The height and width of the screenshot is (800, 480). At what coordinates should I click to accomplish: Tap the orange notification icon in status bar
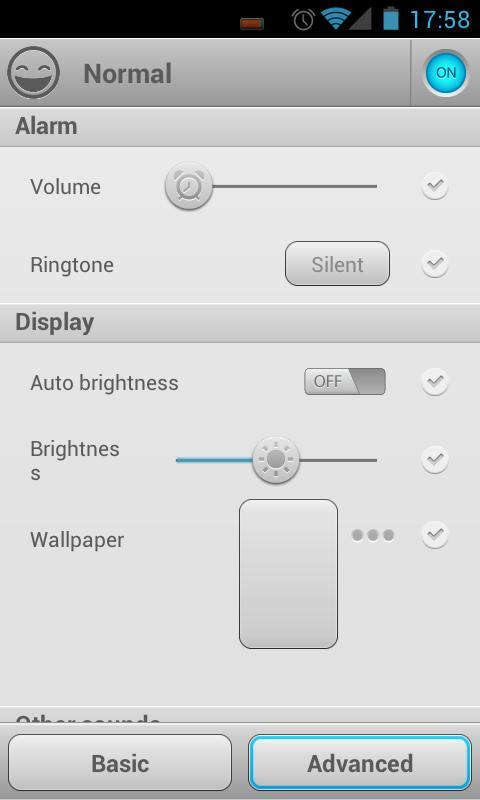[x=252, y=23]
